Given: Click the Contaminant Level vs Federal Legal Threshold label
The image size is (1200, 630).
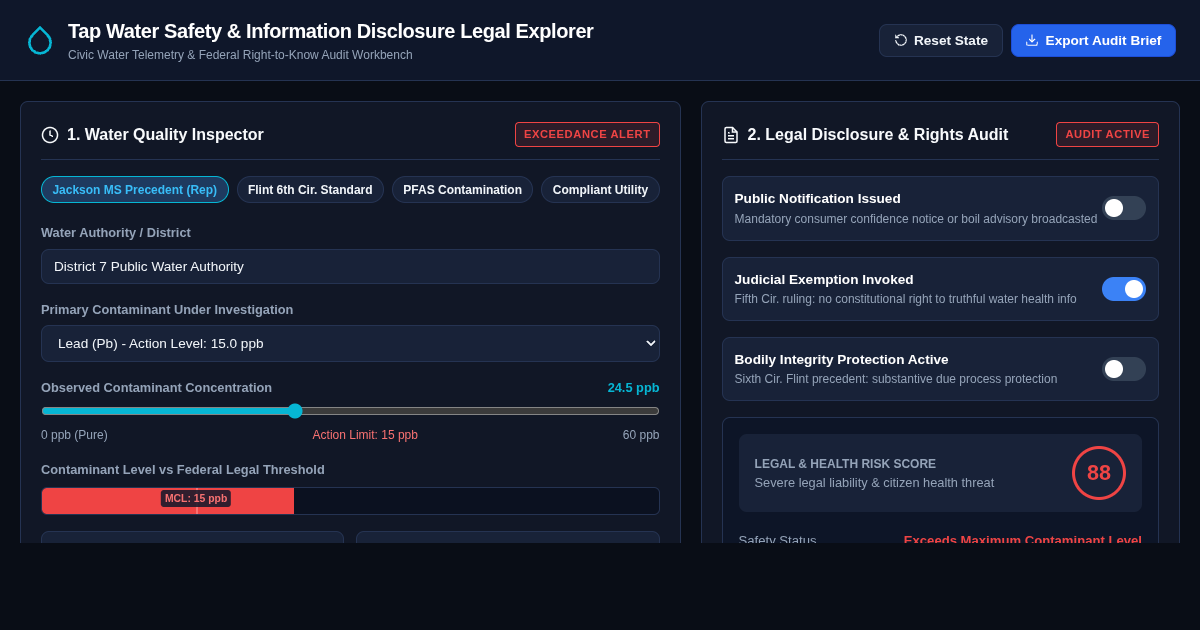Looking at the screenshot, I should click(x=183, y=470).
